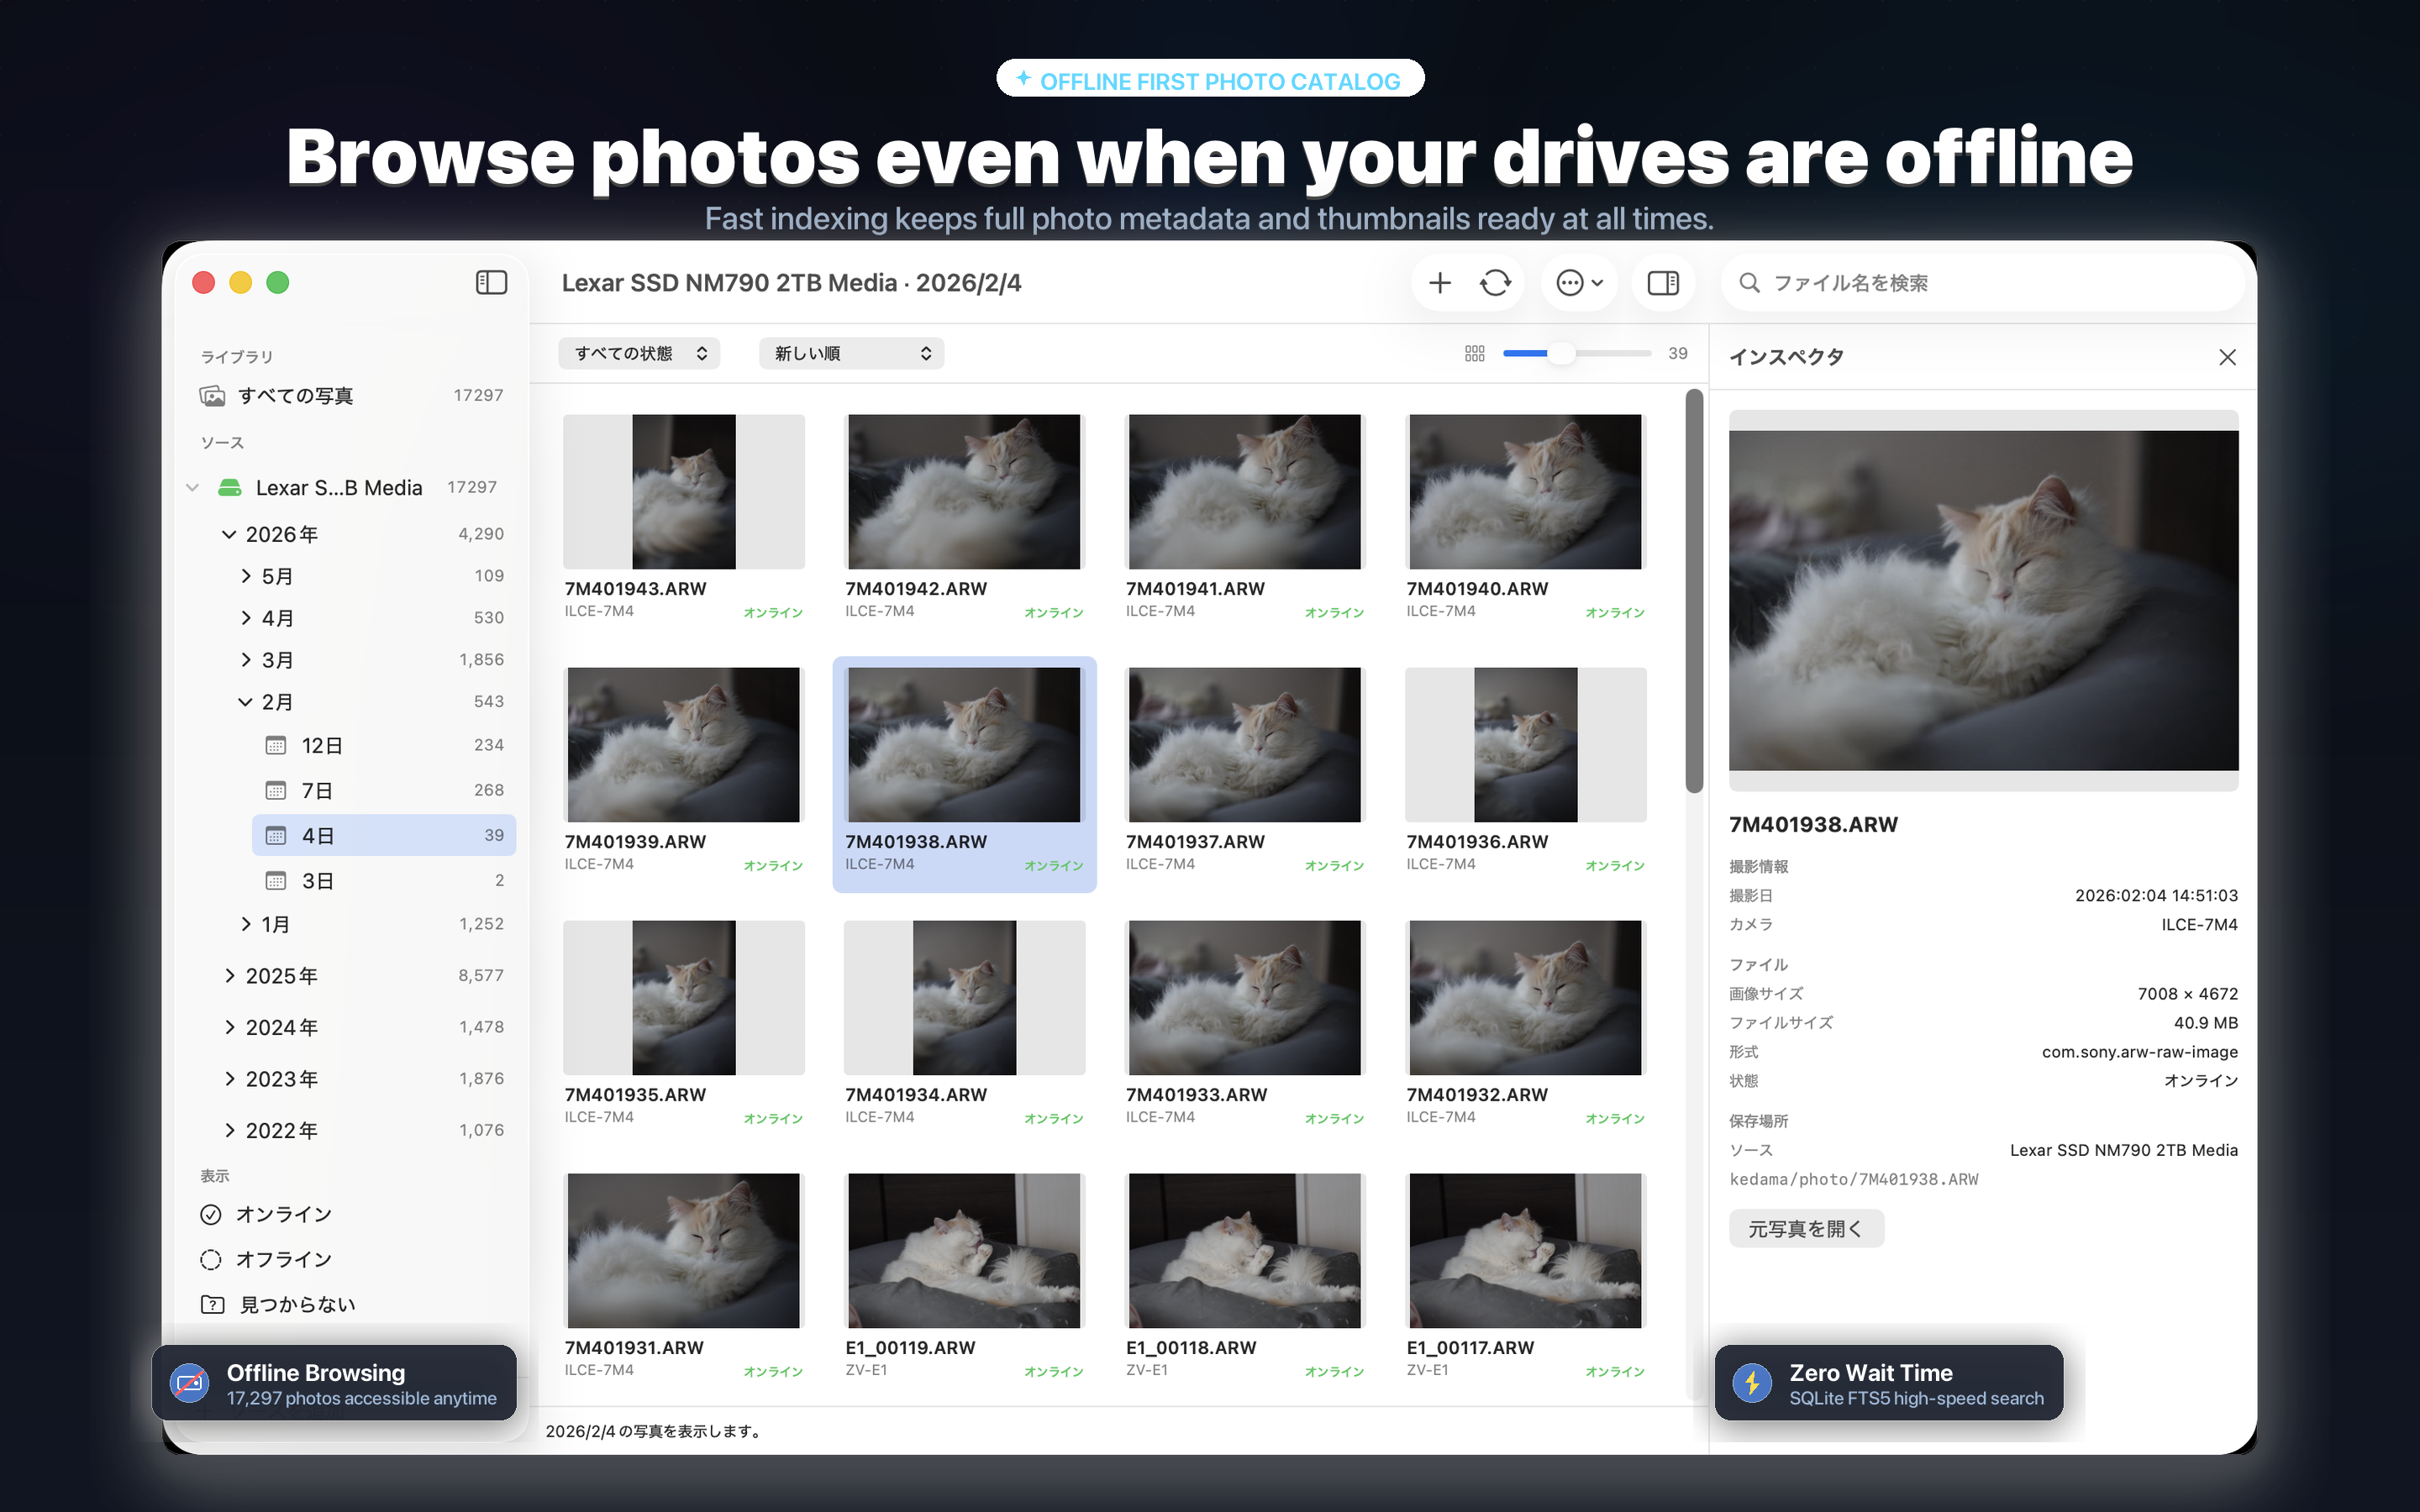Select thumbnail 7M401937.ARW
Screen dimensions: 2420x1512
1245,745
